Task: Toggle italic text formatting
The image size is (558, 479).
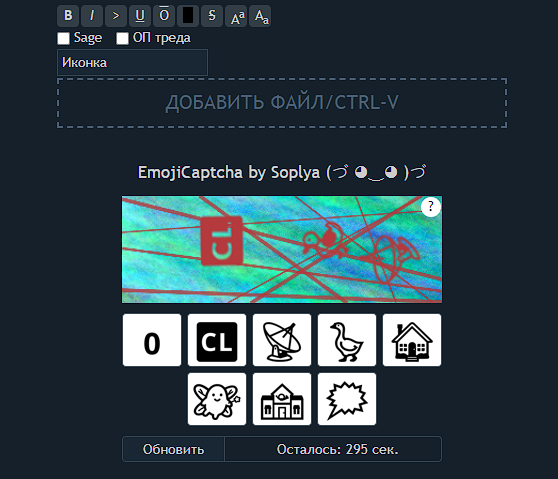Action: click(x=92, y=16)
